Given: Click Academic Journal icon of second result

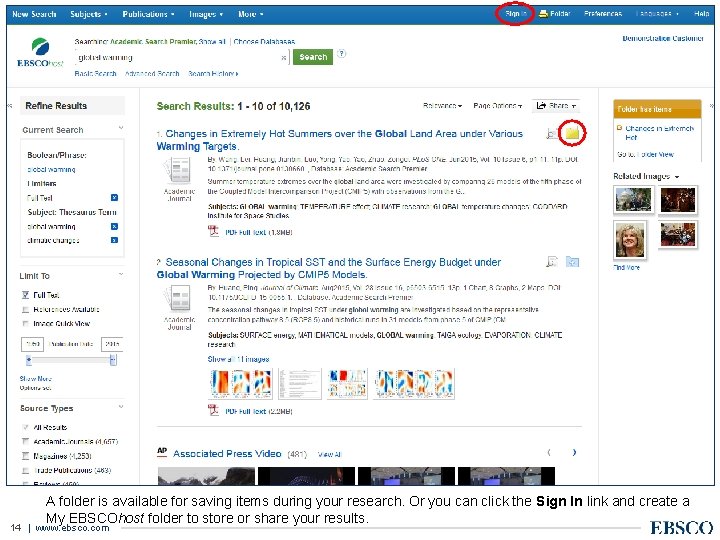Looking at the screenshot, I should coord(179,299).
